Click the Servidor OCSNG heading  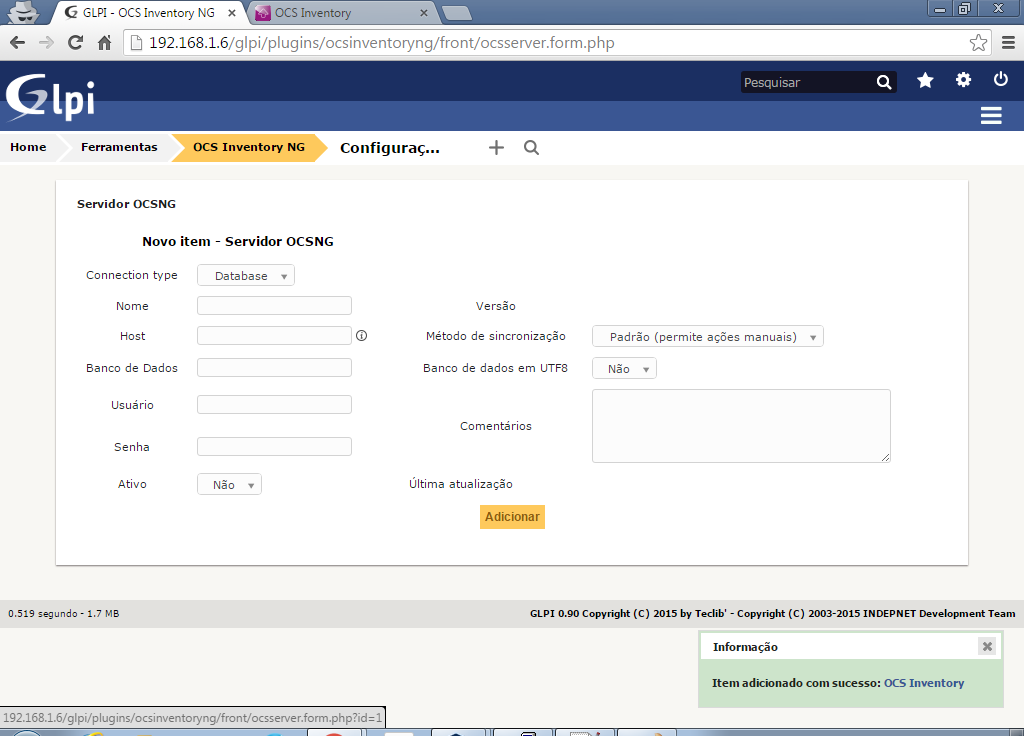[x=126, y=204]
